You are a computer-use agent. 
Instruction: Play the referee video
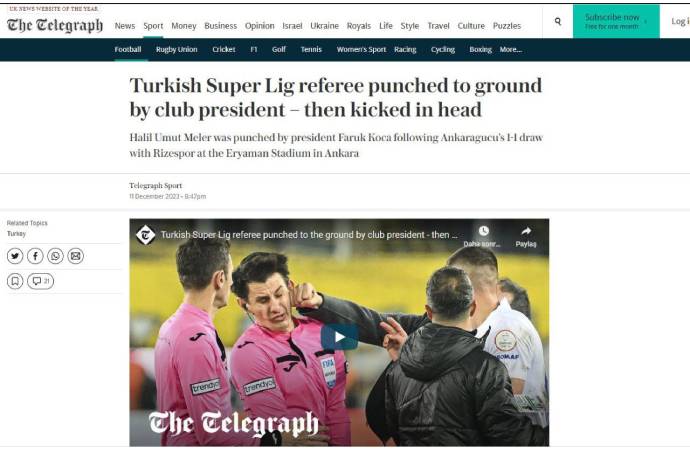[x=339, y=337]
